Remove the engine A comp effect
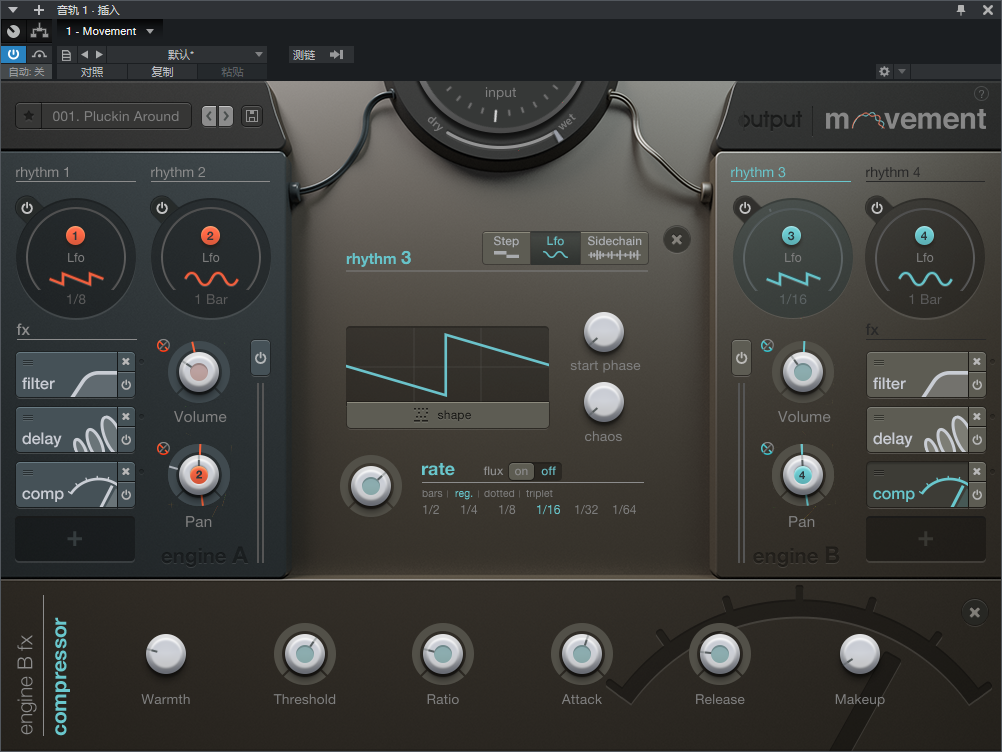The image size is (1002, 752). tap(126, 472)
